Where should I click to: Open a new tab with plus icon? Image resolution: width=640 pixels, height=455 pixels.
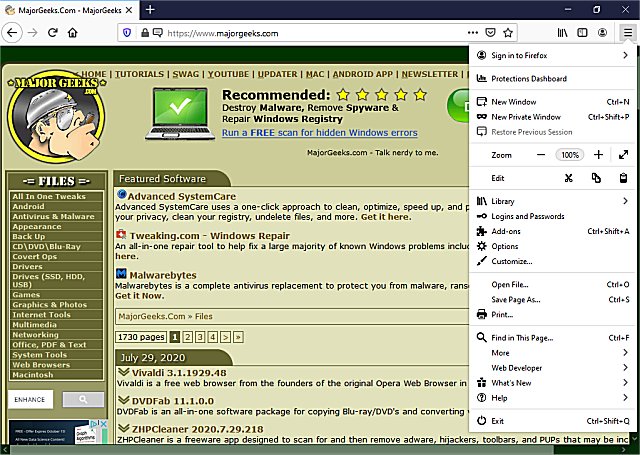pos(150,9)
